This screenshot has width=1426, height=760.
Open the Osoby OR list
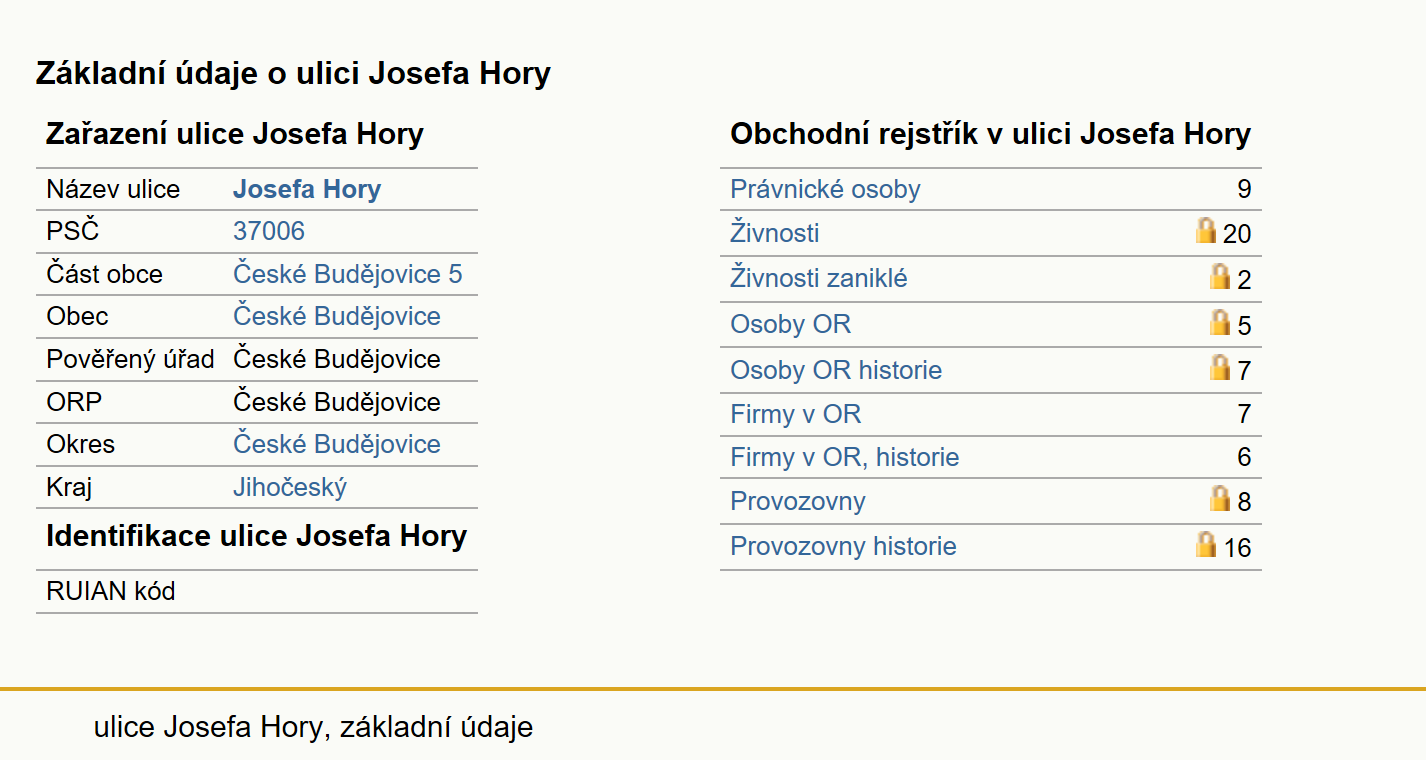[791, 325]
